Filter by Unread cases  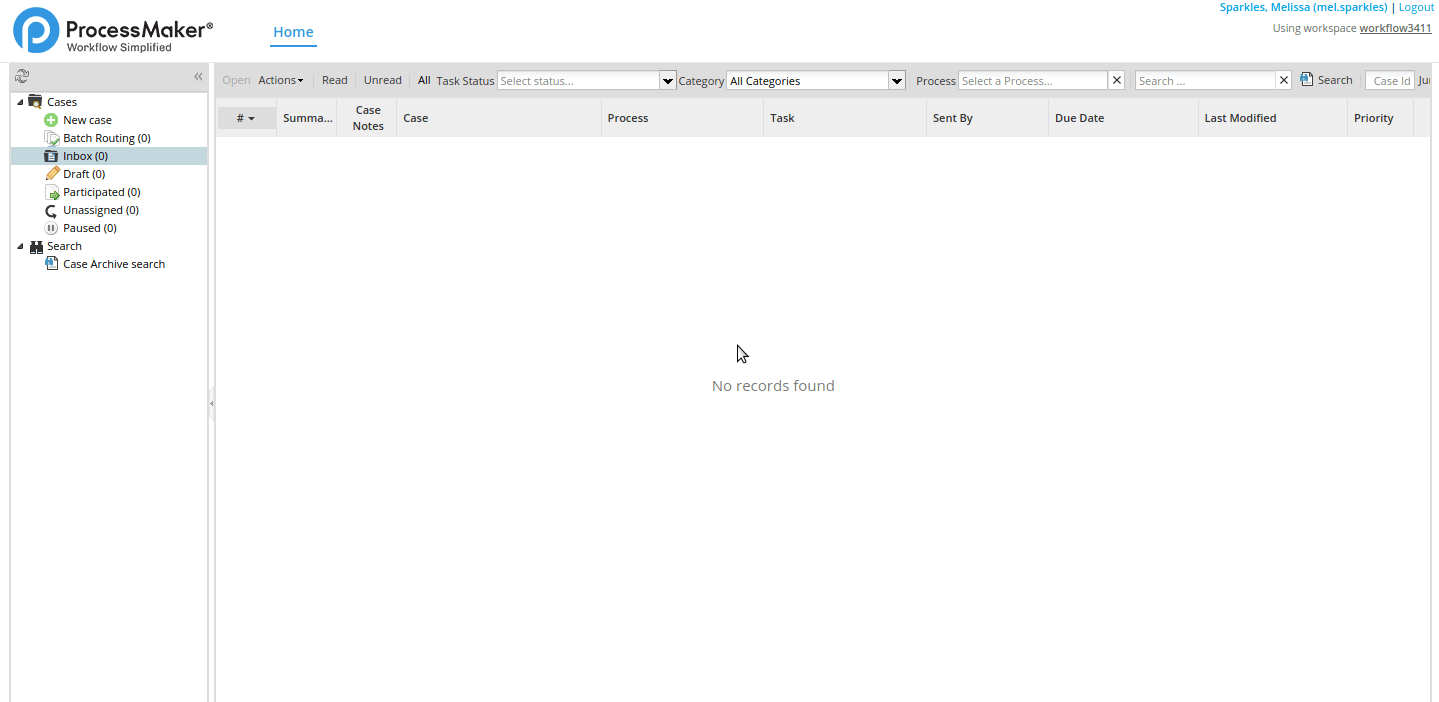tap(382, 80)
